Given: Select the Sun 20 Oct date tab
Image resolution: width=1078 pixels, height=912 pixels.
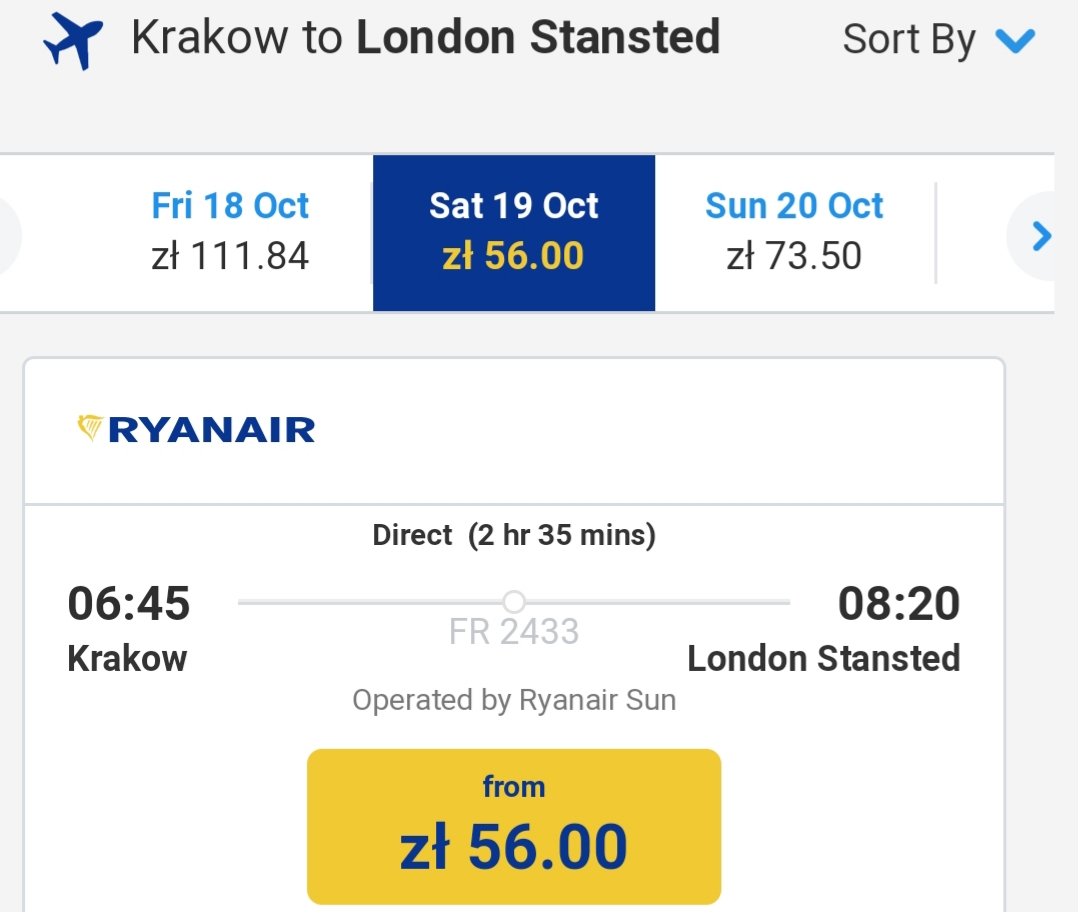Looking at the screenshot, I should (794, 233).
